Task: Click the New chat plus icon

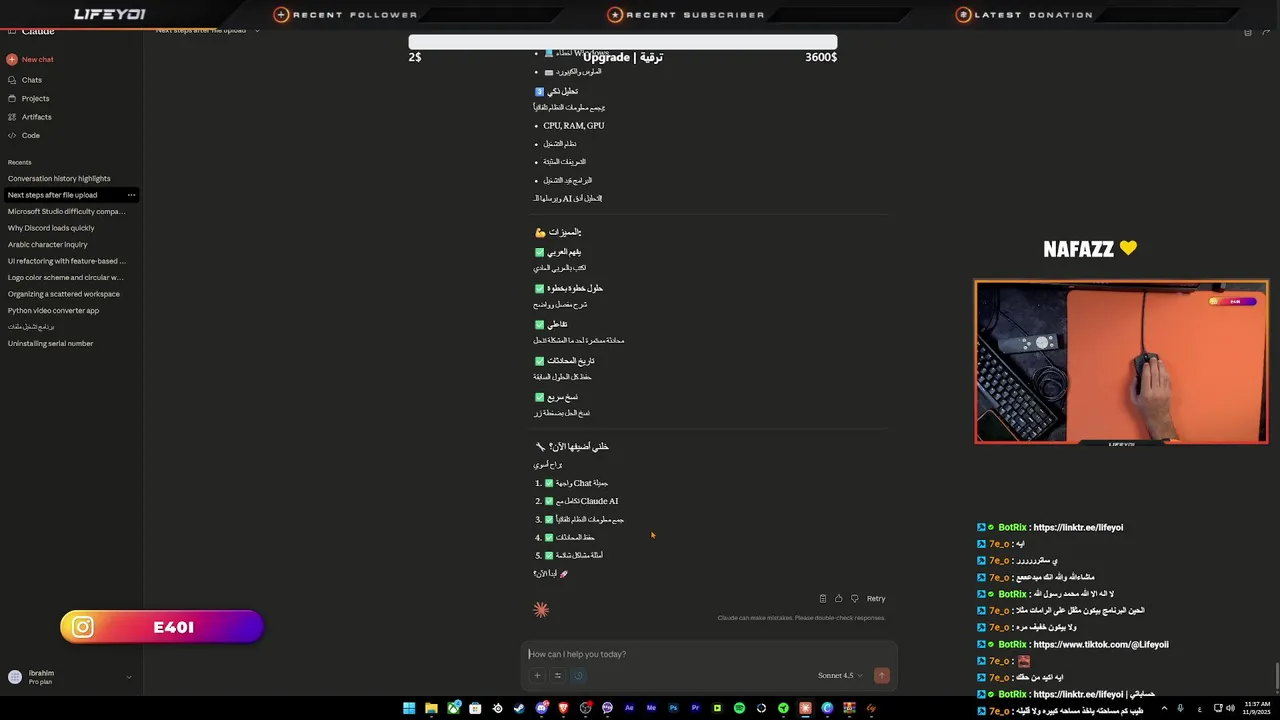Action: (12, 59)
